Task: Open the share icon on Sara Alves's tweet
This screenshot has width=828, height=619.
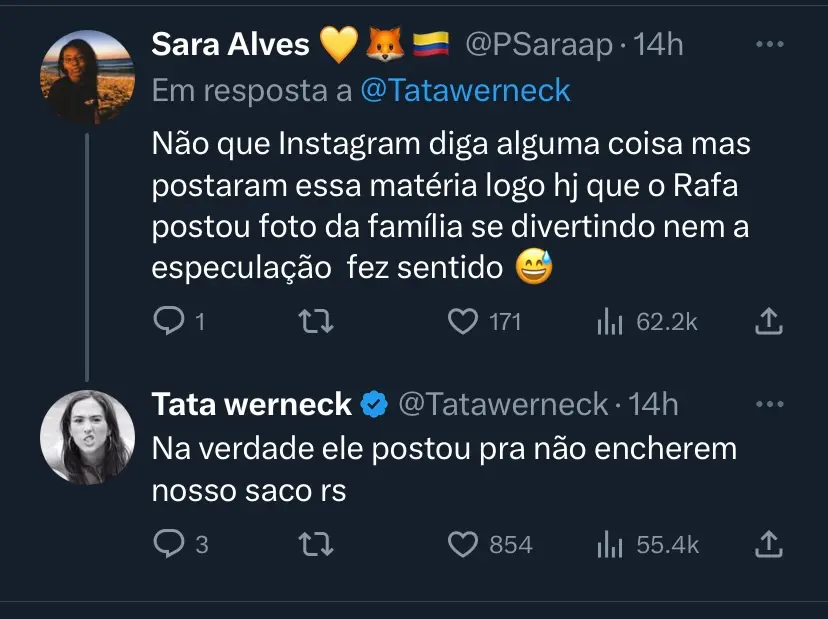Action: coord(768,320)
